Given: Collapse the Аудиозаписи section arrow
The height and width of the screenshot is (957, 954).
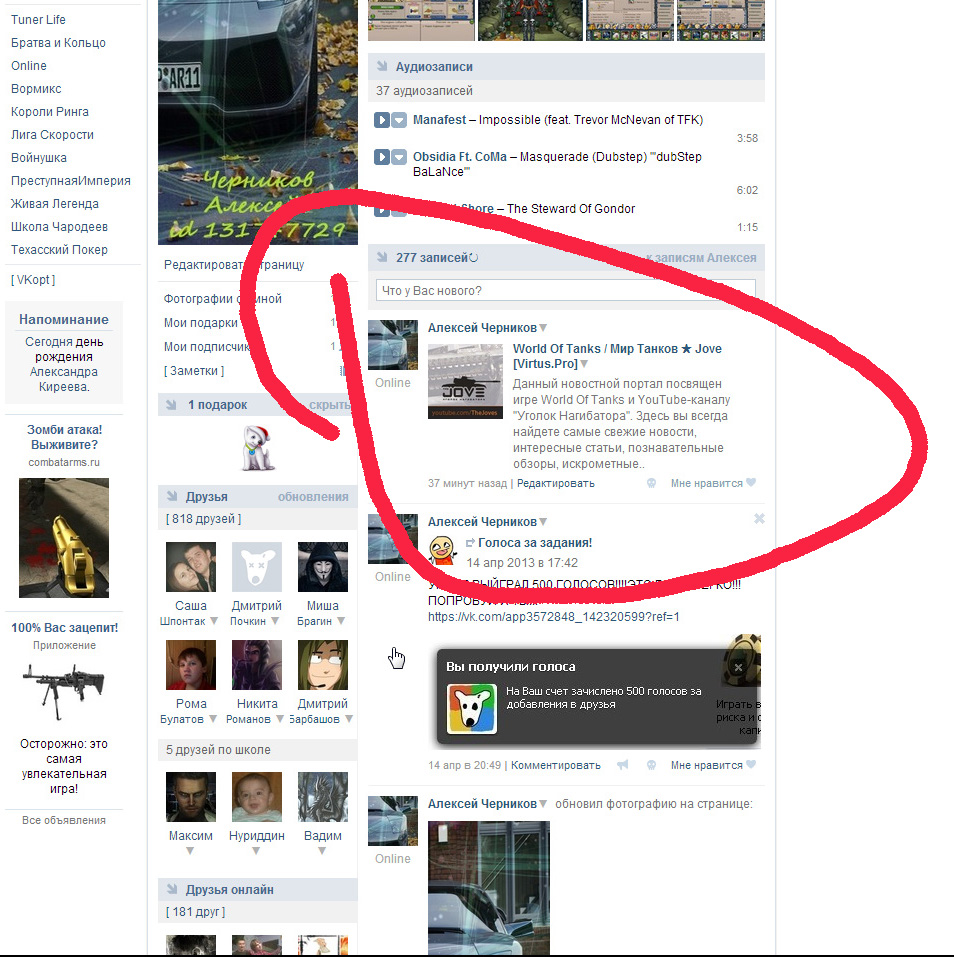Looking at the screenshot, I should point(382,67).
